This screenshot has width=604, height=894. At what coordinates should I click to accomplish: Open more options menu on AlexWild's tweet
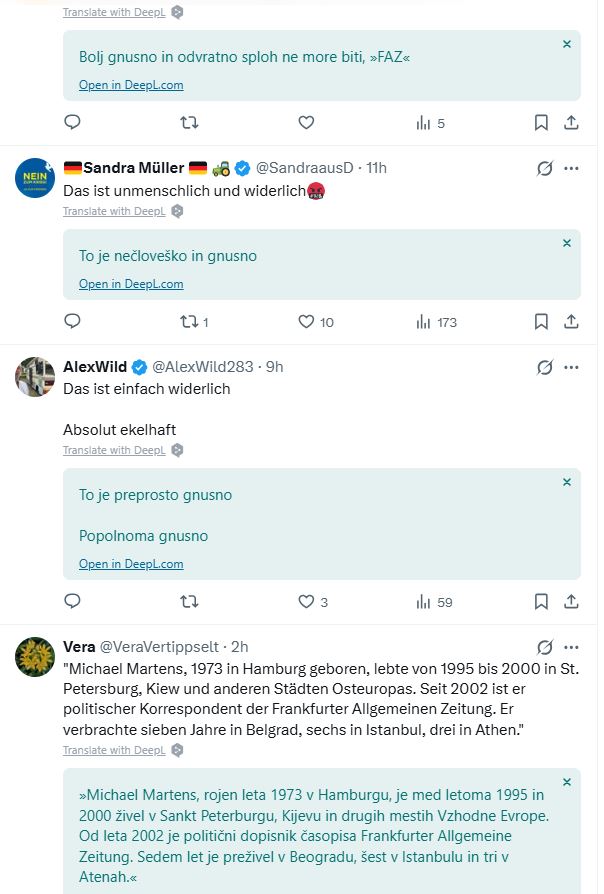coord(571,367)
